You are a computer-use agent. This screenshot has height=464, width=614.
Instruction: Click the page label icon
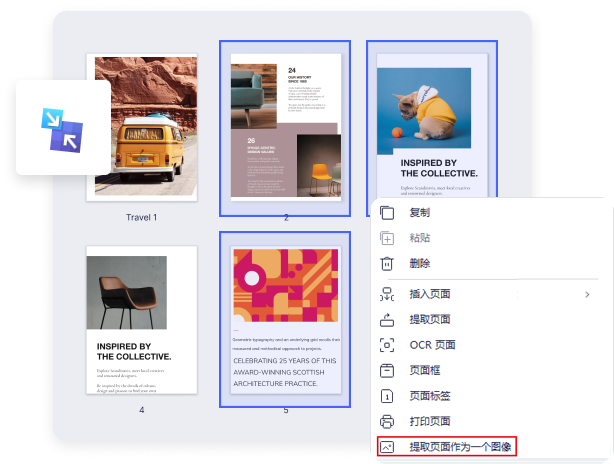point(388,396)
